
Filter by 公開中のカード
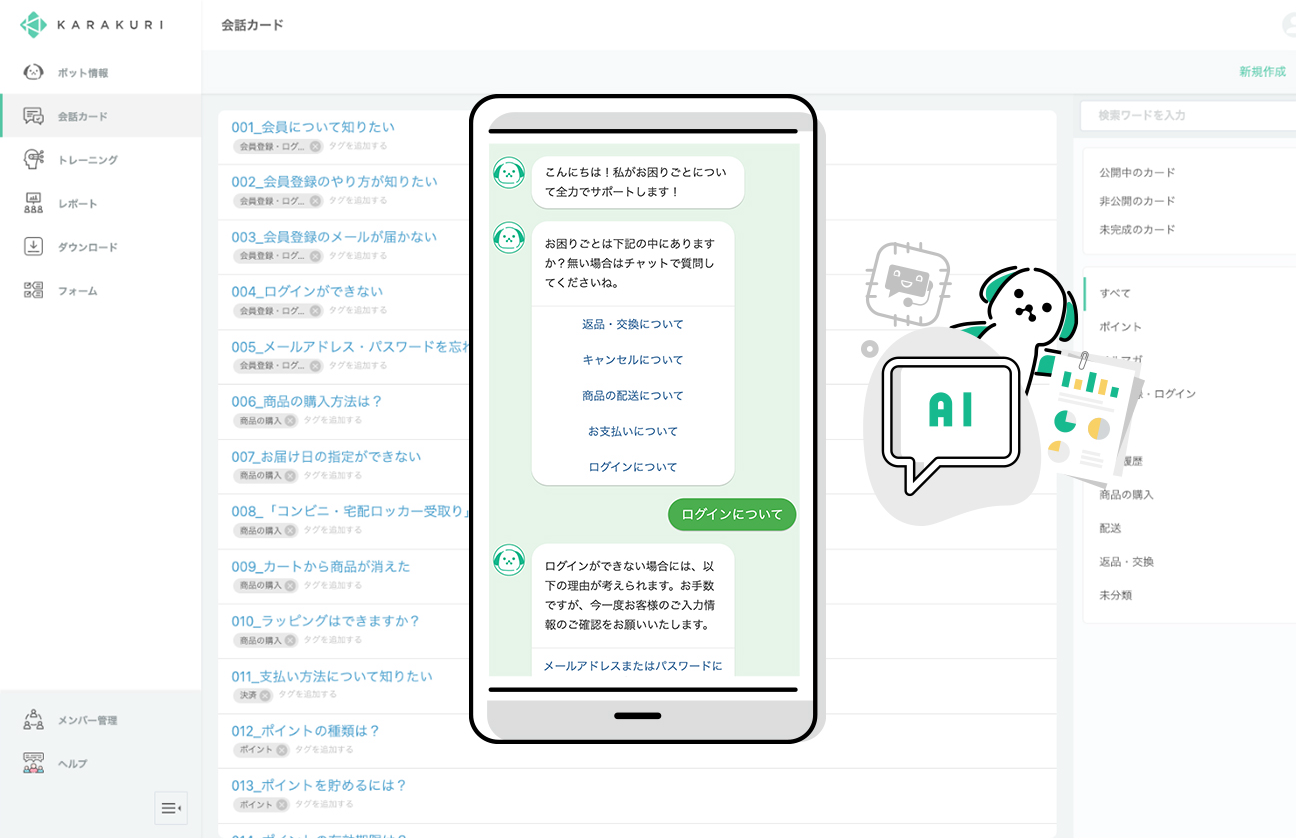tap(1137, 173)
